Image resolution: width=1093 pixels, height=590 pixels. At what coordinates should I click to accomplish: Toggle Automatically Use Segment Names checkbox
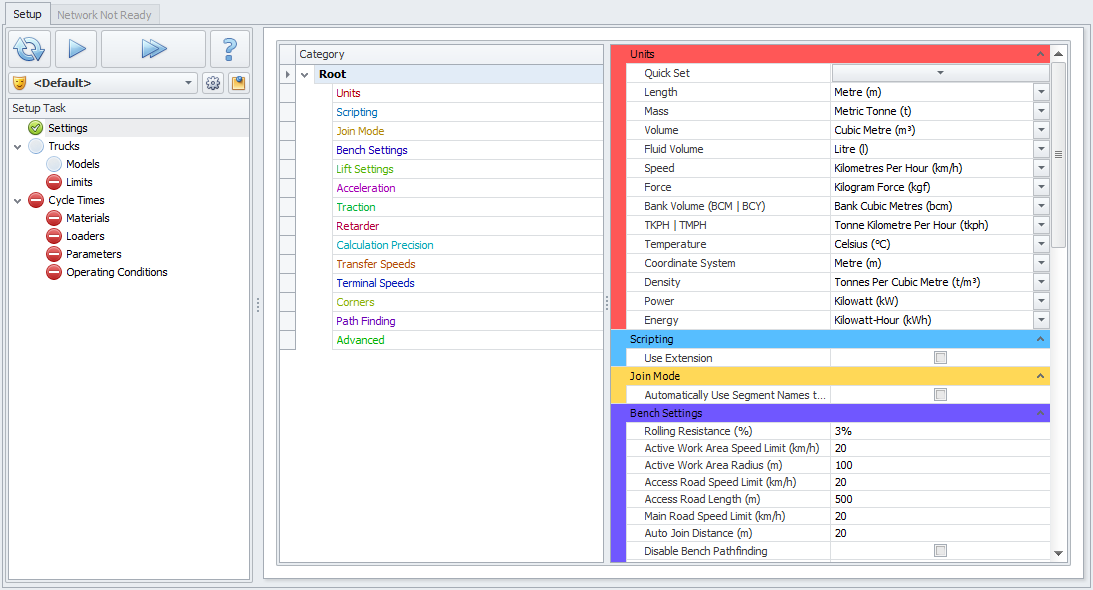click(940, 395)
